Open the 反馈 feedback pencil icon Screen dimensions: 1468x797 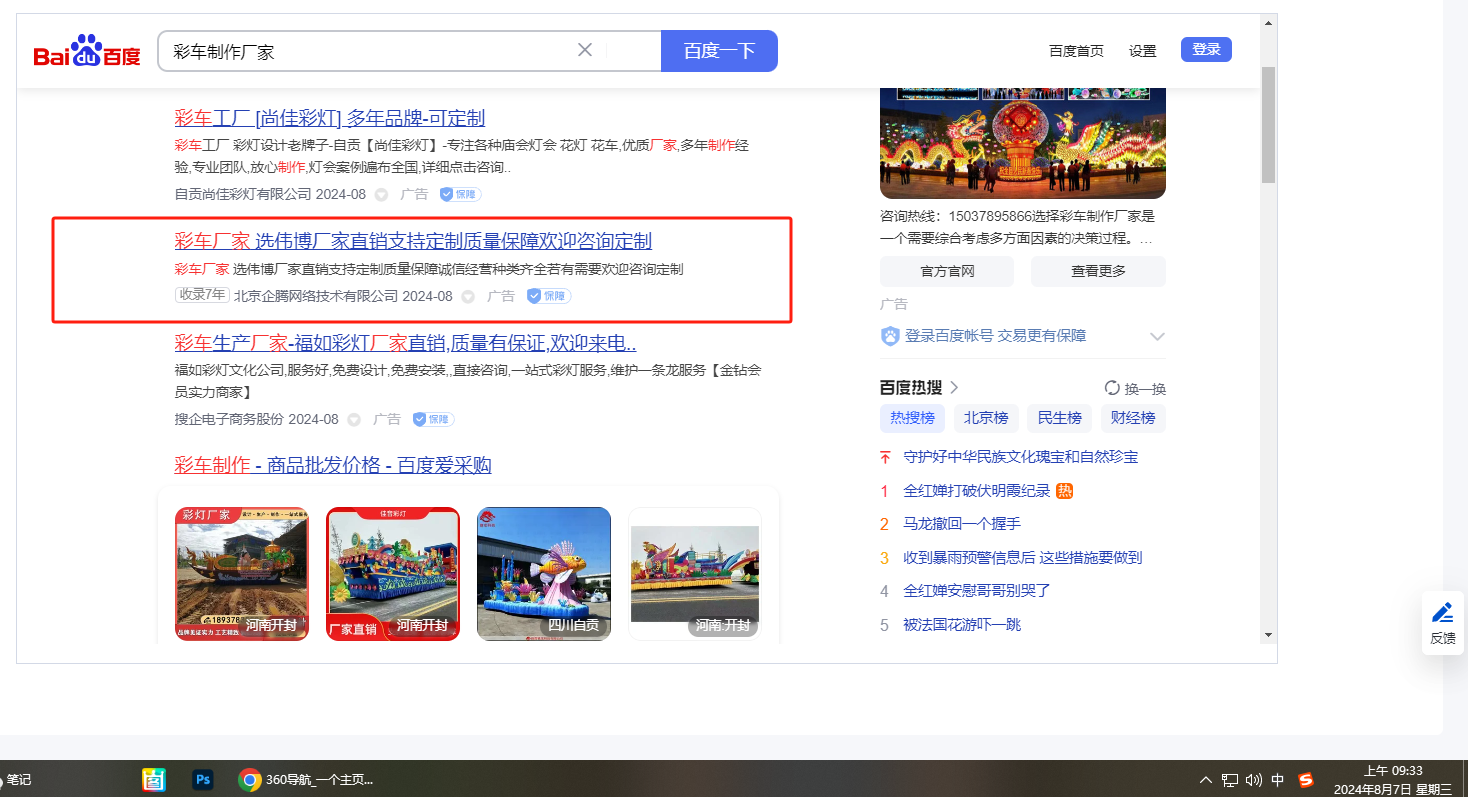(x=1442, y=612)
